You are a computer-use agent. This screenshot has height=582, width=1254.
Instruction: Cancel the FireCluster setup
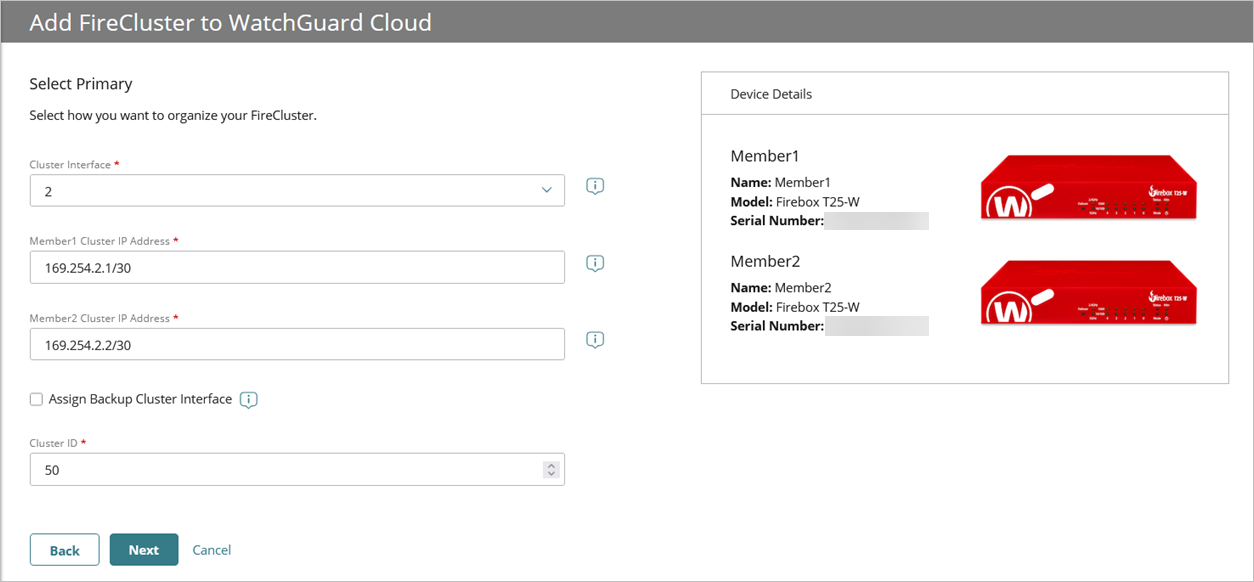tap(211, 549)
